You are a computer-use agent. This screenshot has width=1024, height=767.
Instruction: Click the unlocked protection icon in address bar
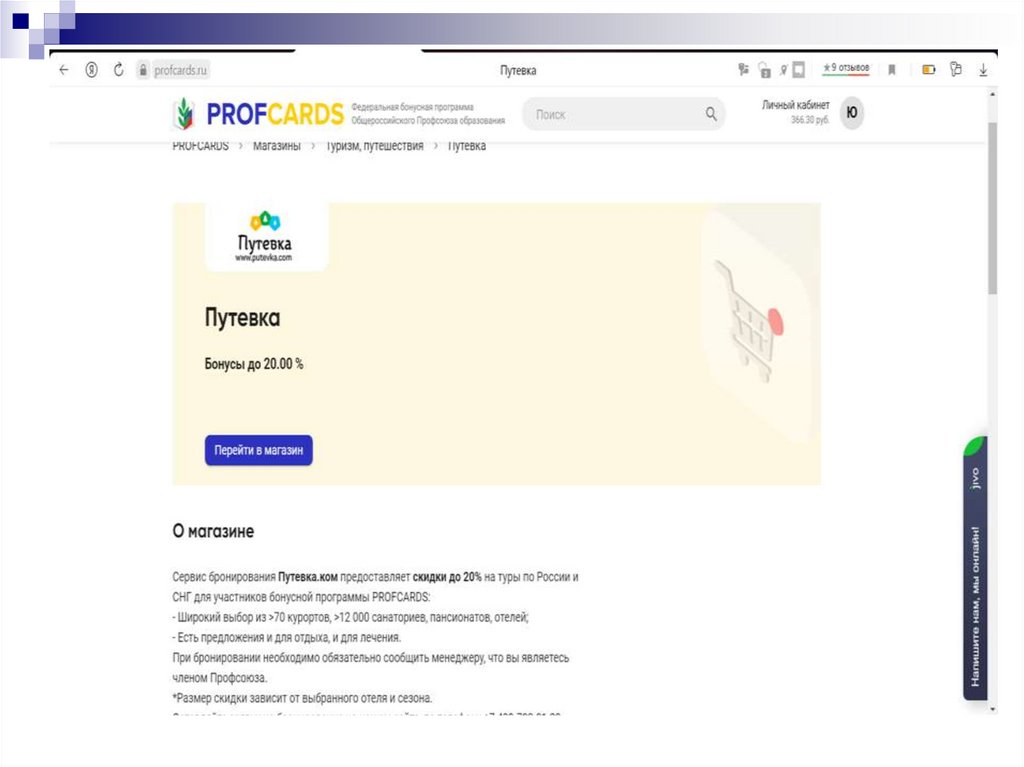764,70
